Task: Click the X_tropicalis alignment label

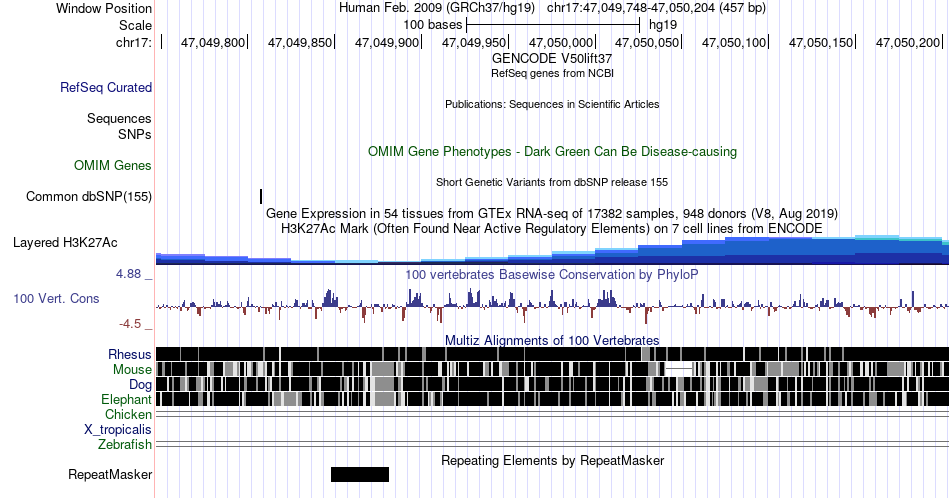Action: [118, 430]
